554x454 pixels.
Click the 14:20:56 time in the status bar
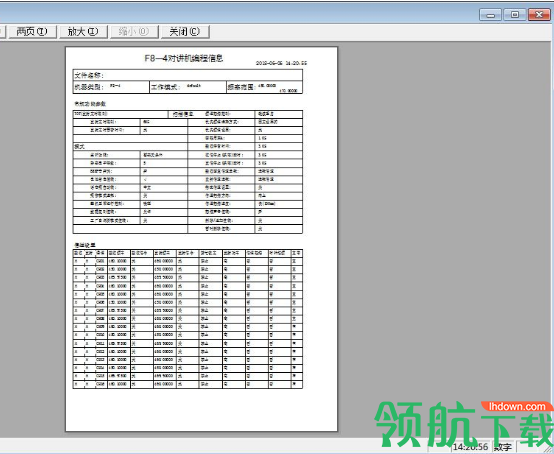[471, 447]
